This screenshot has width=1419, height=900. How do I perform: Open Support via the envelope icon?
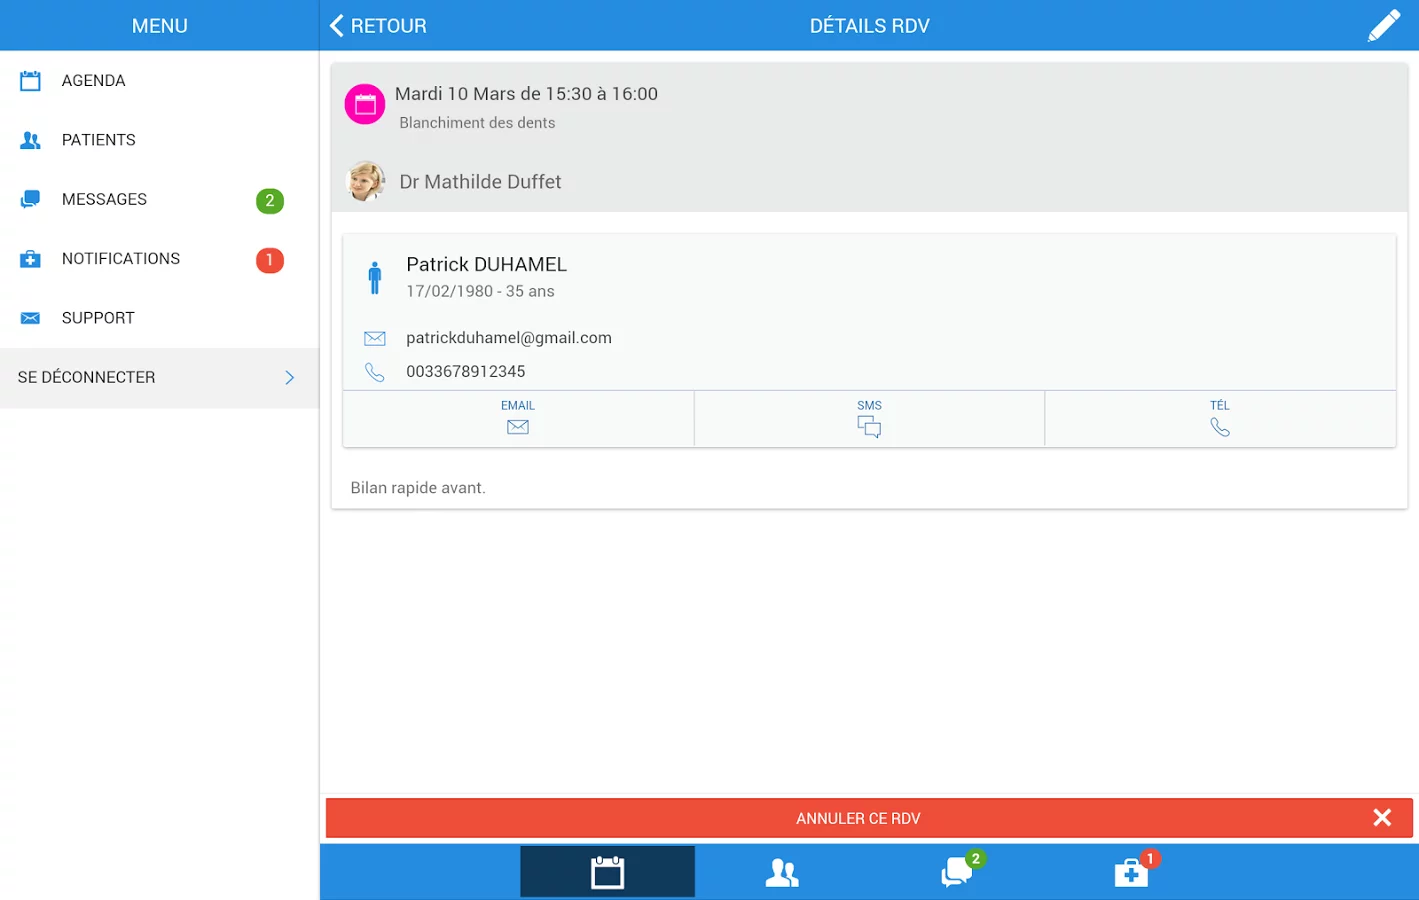(30, 317)
